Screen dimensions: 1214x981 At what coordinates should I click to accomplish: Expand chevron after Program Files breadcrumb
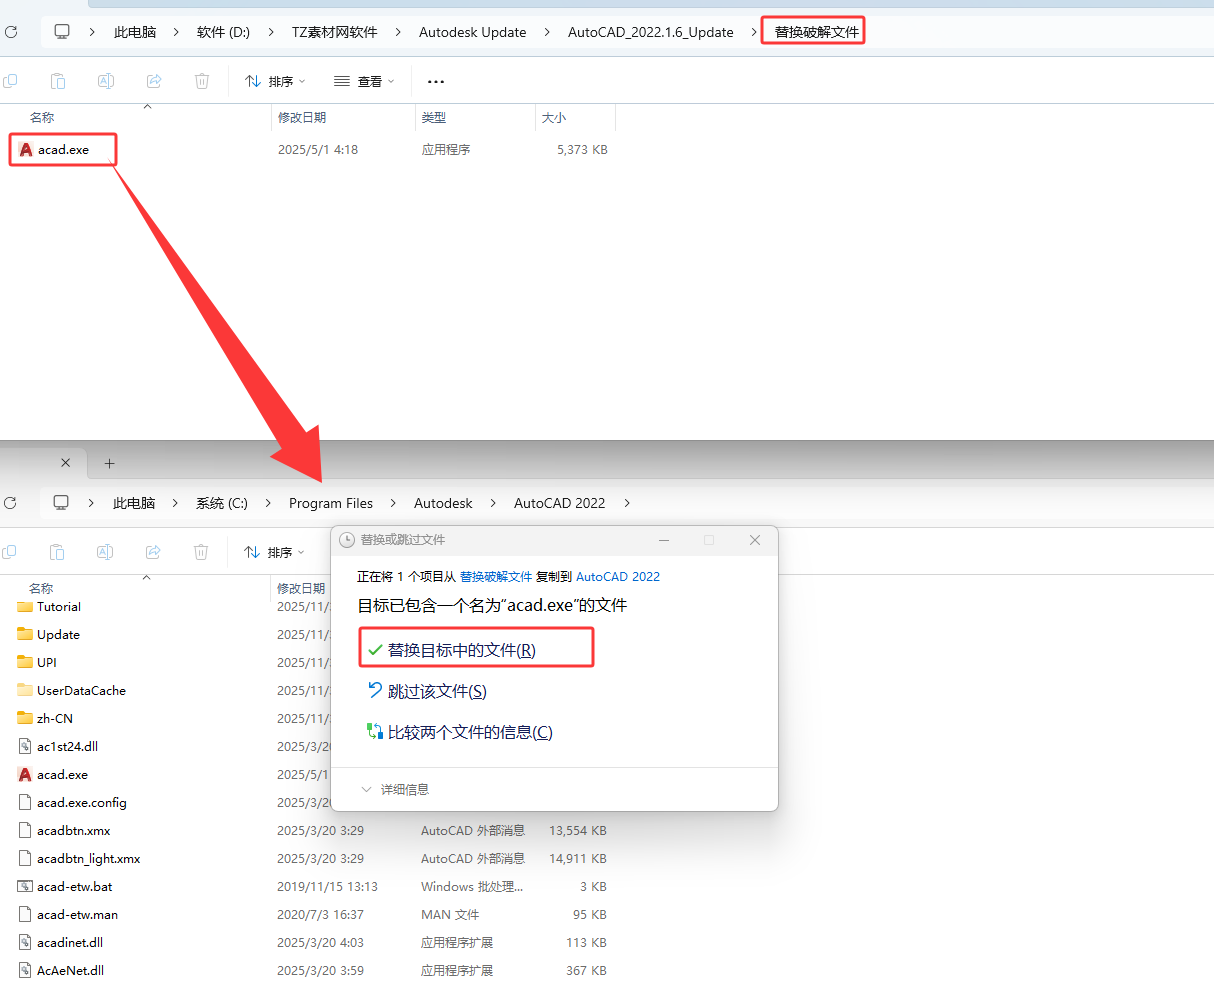393,503
